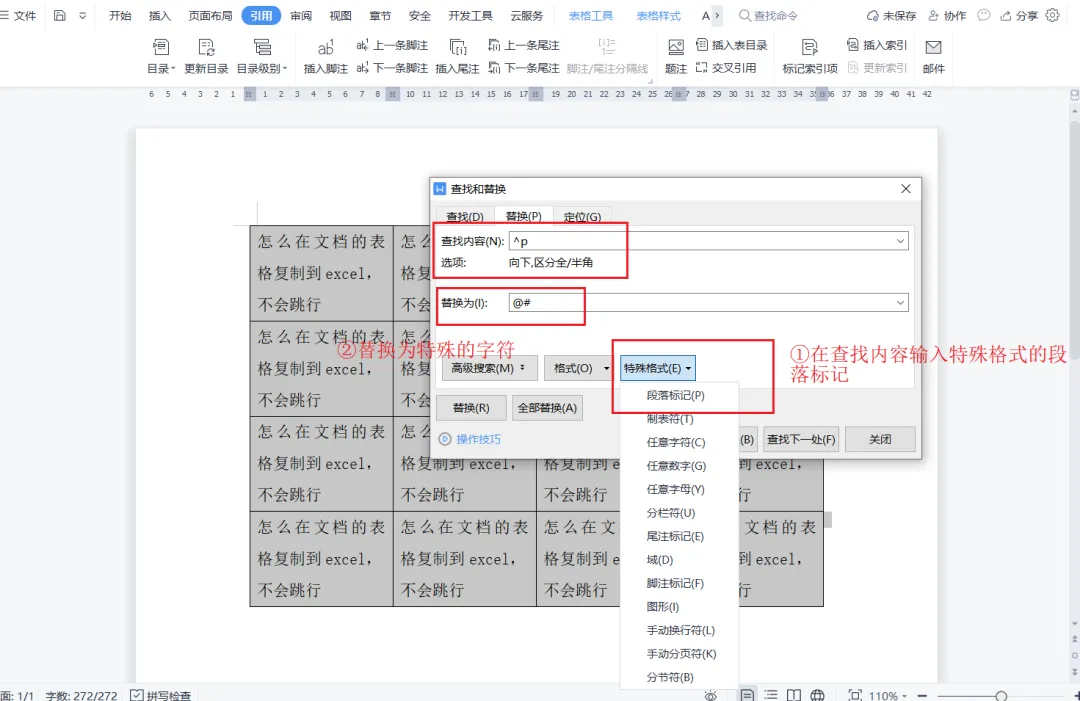Click the 替换(R) button
1080x701 pixels.
[471, 408]
